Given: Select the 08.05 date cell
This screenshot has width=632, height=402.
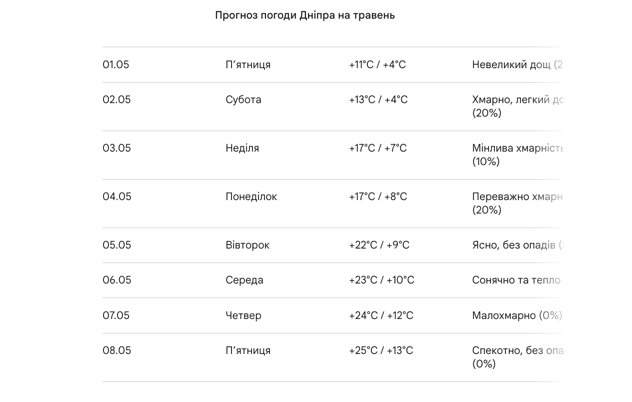Looking at the screenshot, I should pyautogui.click(x=116, y=351).
